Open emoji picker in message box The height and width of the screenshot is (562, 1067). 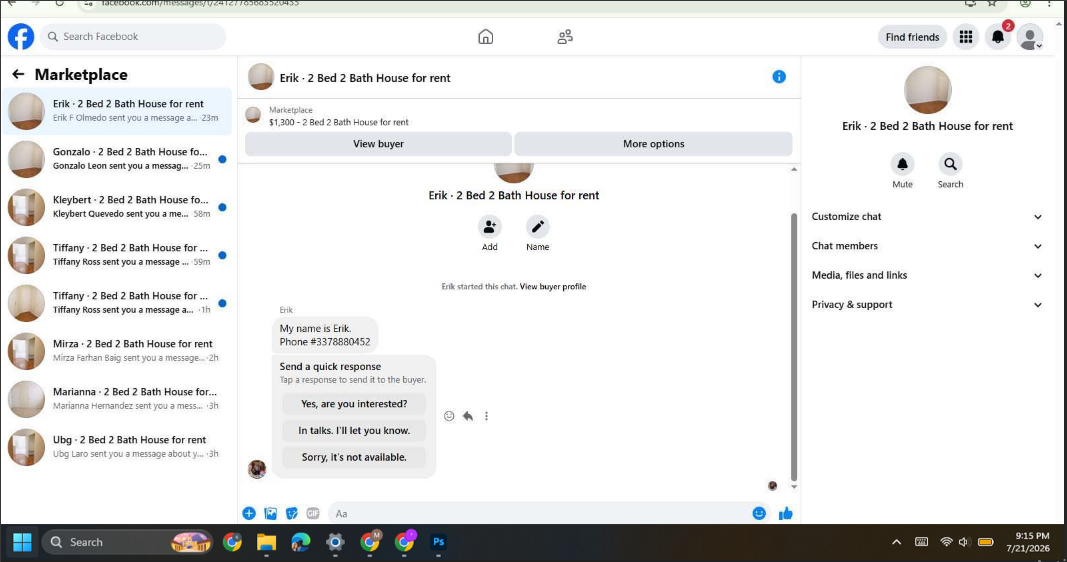click(x=759, y=514)
